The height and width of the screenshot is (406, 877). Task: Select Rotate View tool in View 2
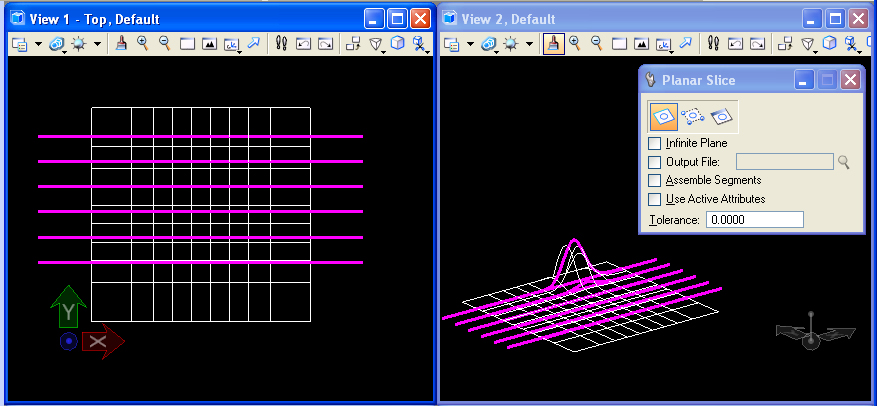[663, 44]
